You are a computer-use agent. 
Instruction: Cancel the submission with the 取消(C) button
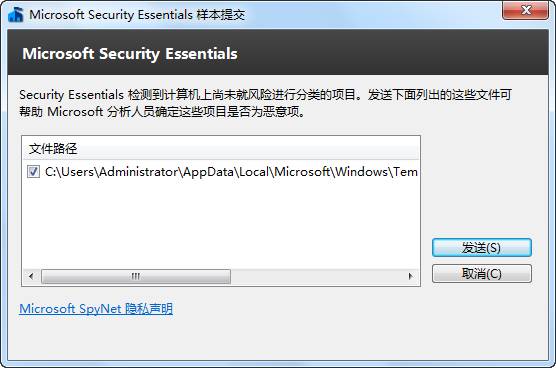[x=482, y=273]
